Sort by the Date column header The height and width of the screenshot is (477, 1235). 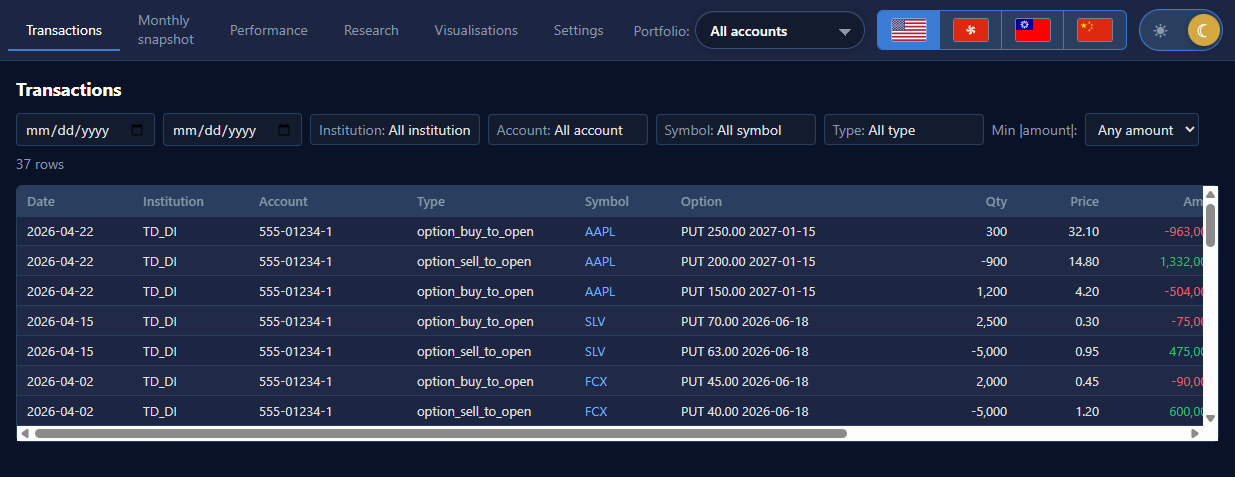[41, 201]
